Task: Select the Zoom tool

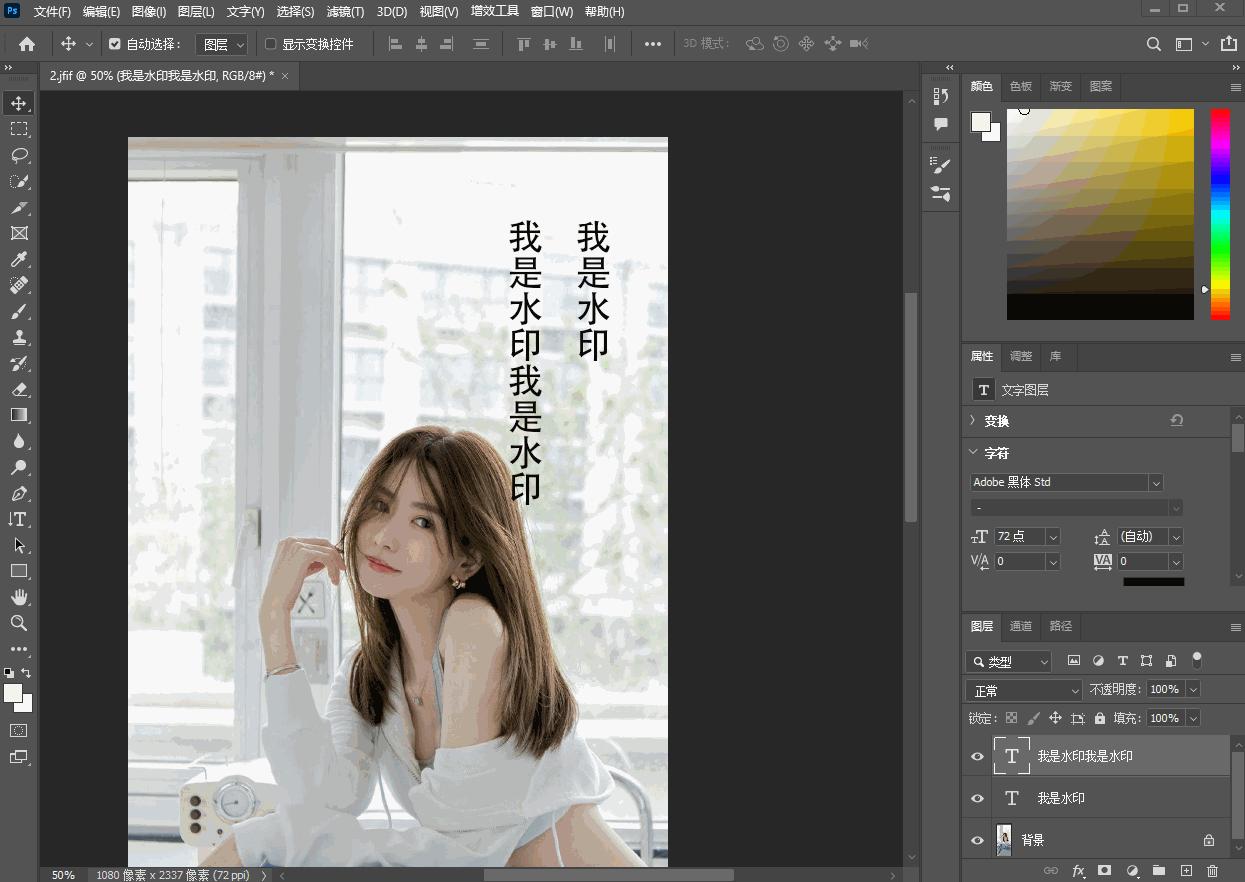Action: (x=19, y=623)
